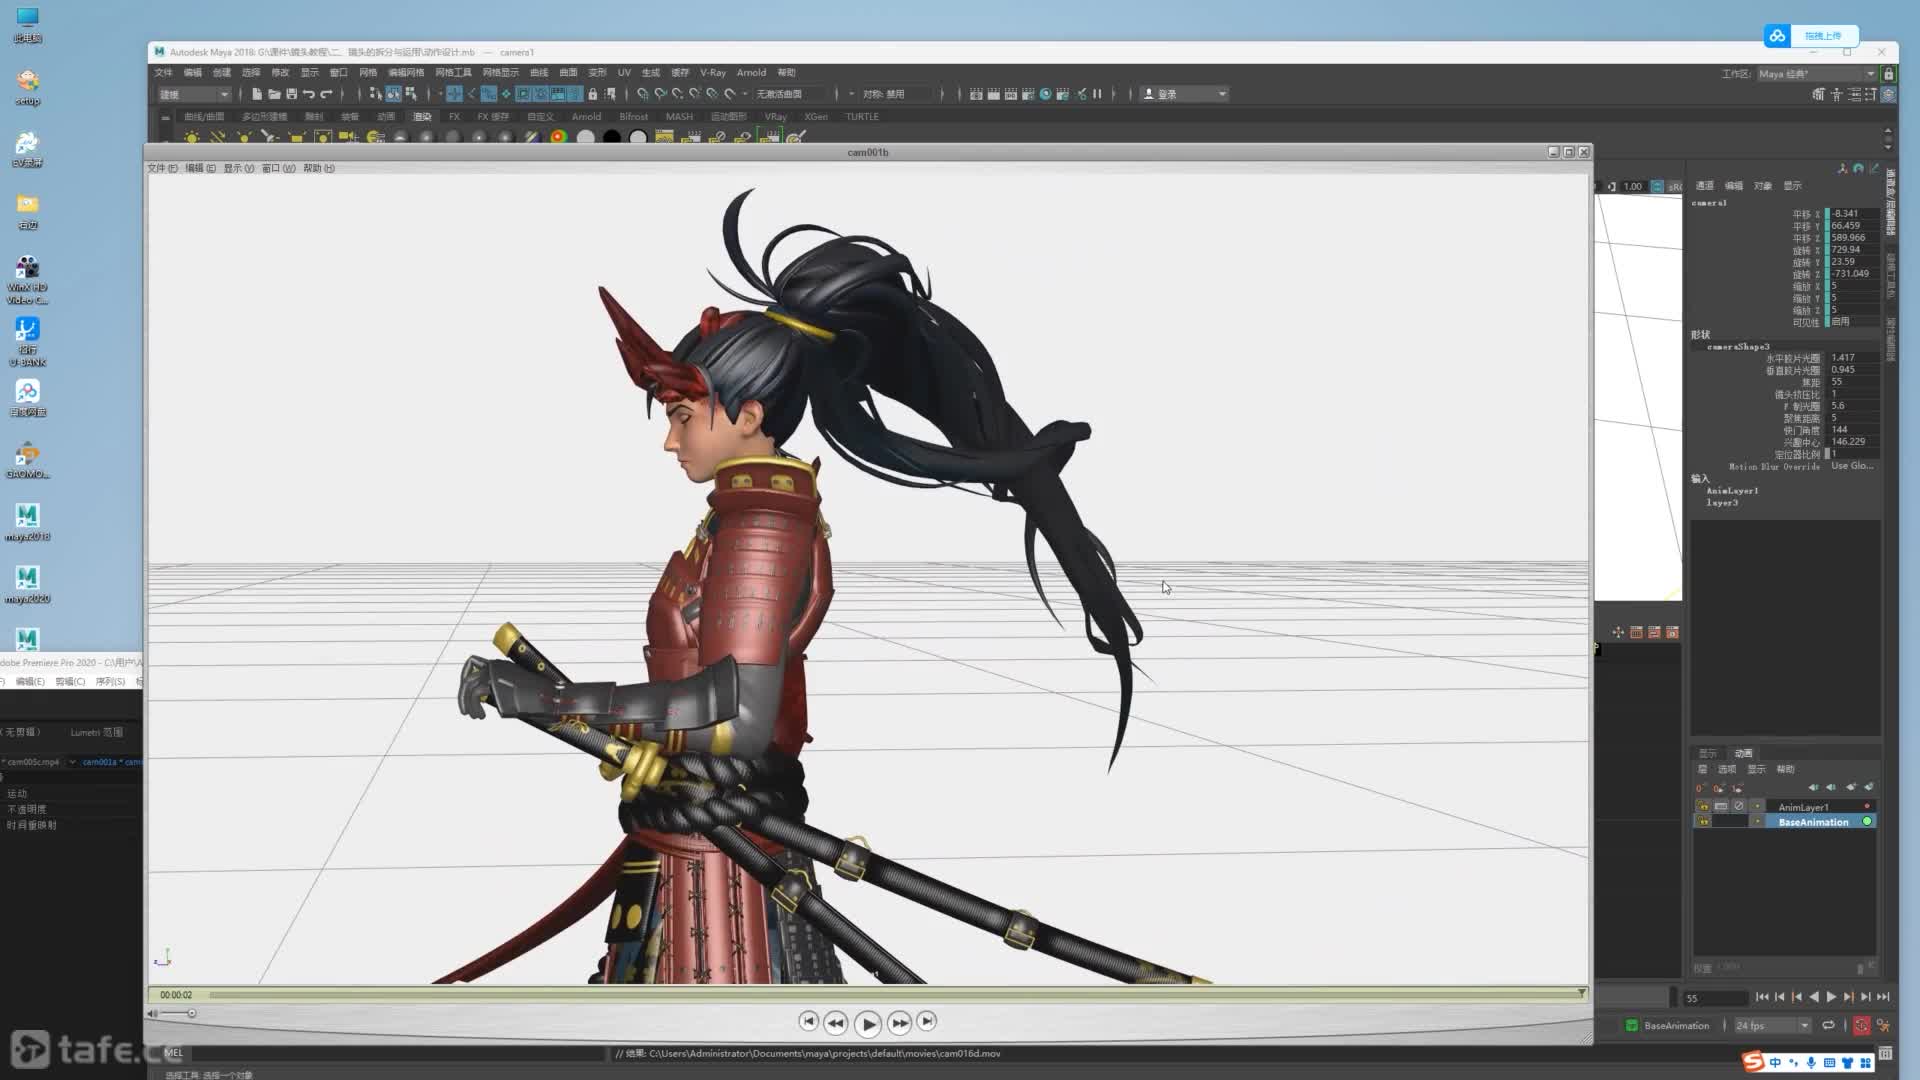Click the Redo arrow icon
Screen dimensions: 1920x1080
point(326,94)
